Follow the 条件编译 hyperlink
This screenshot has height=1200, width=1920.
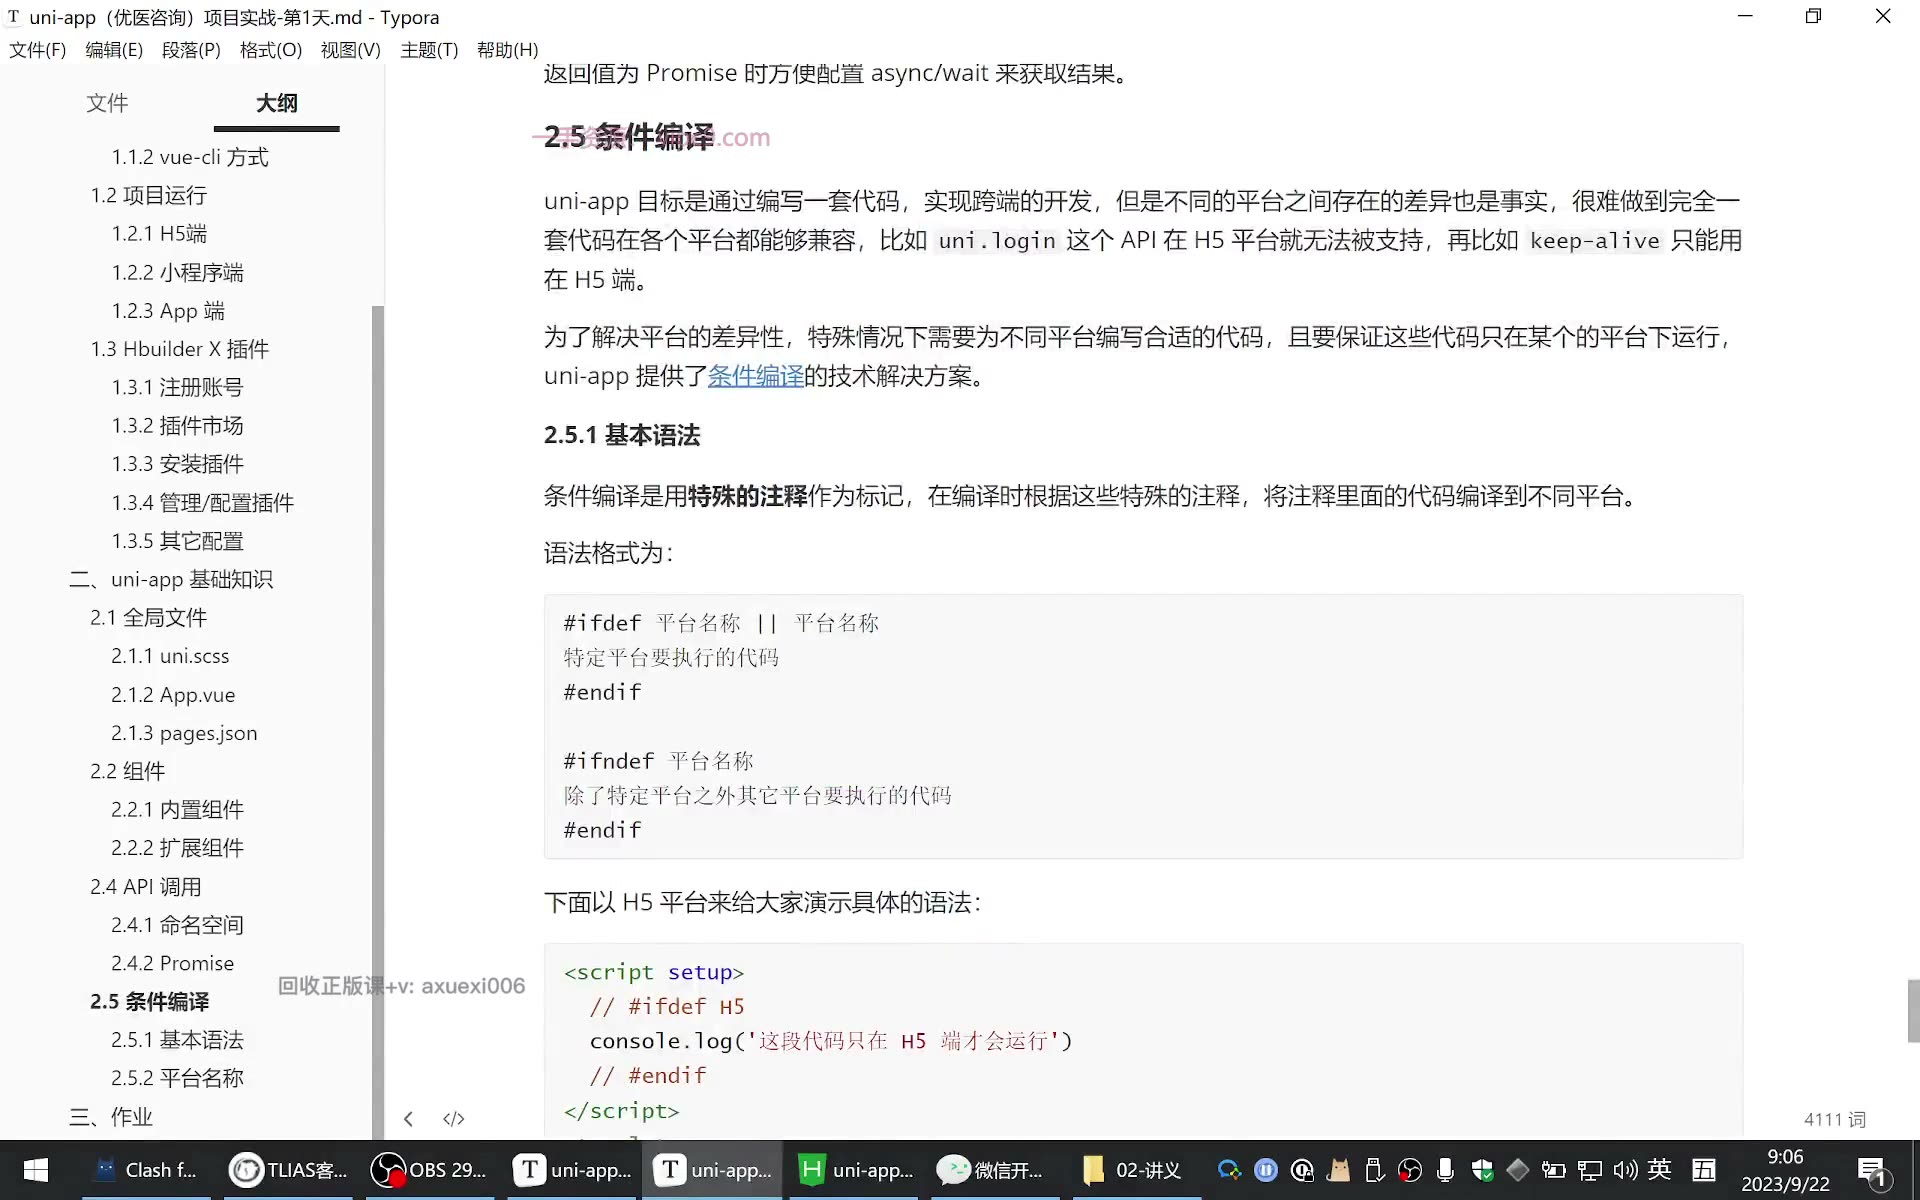pos(756,376)
